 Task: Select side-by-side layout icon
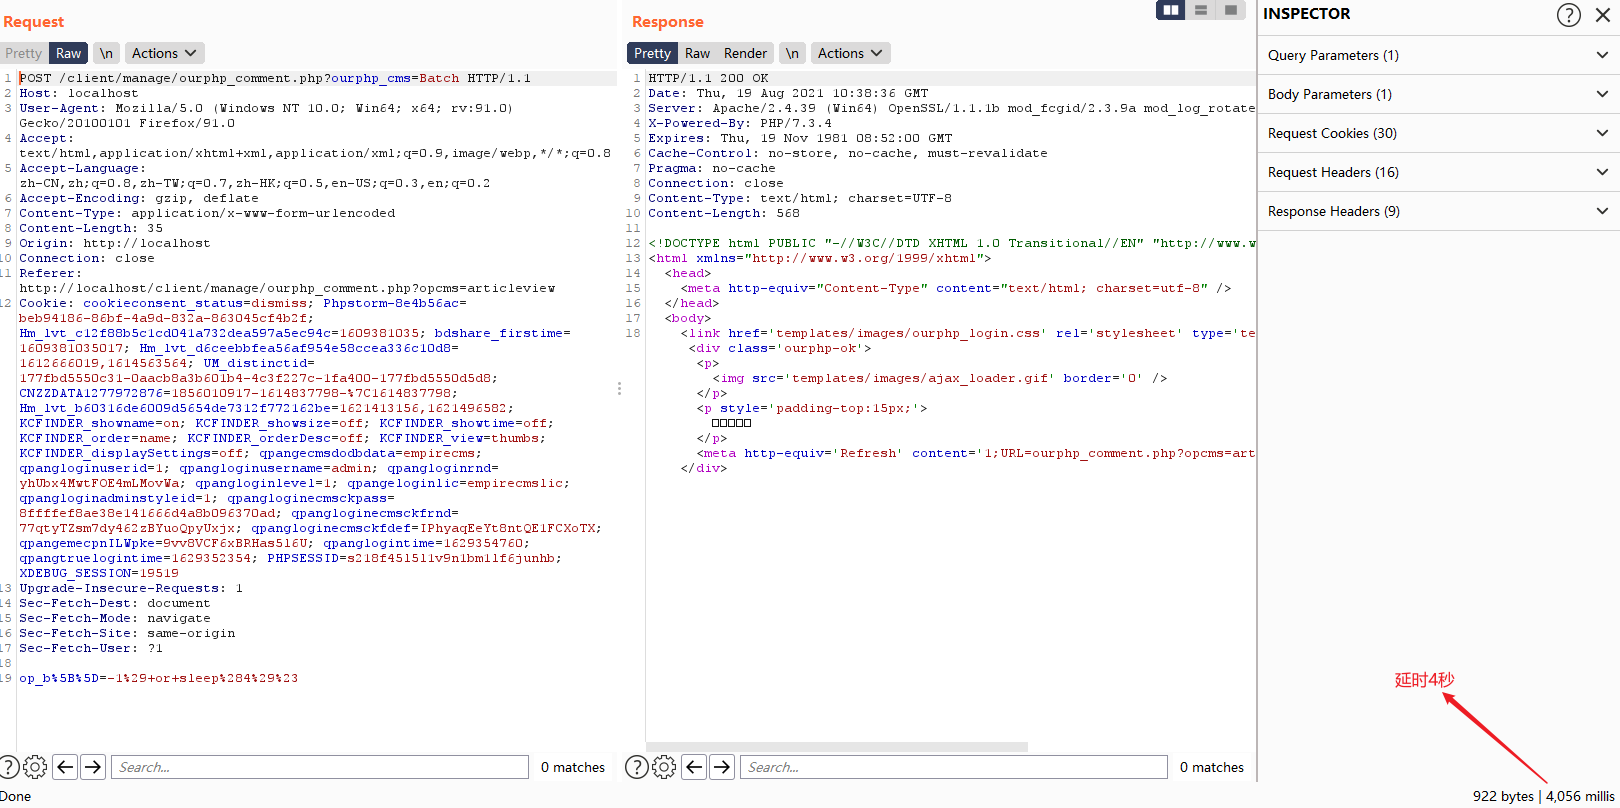[x=1170, y=10]
